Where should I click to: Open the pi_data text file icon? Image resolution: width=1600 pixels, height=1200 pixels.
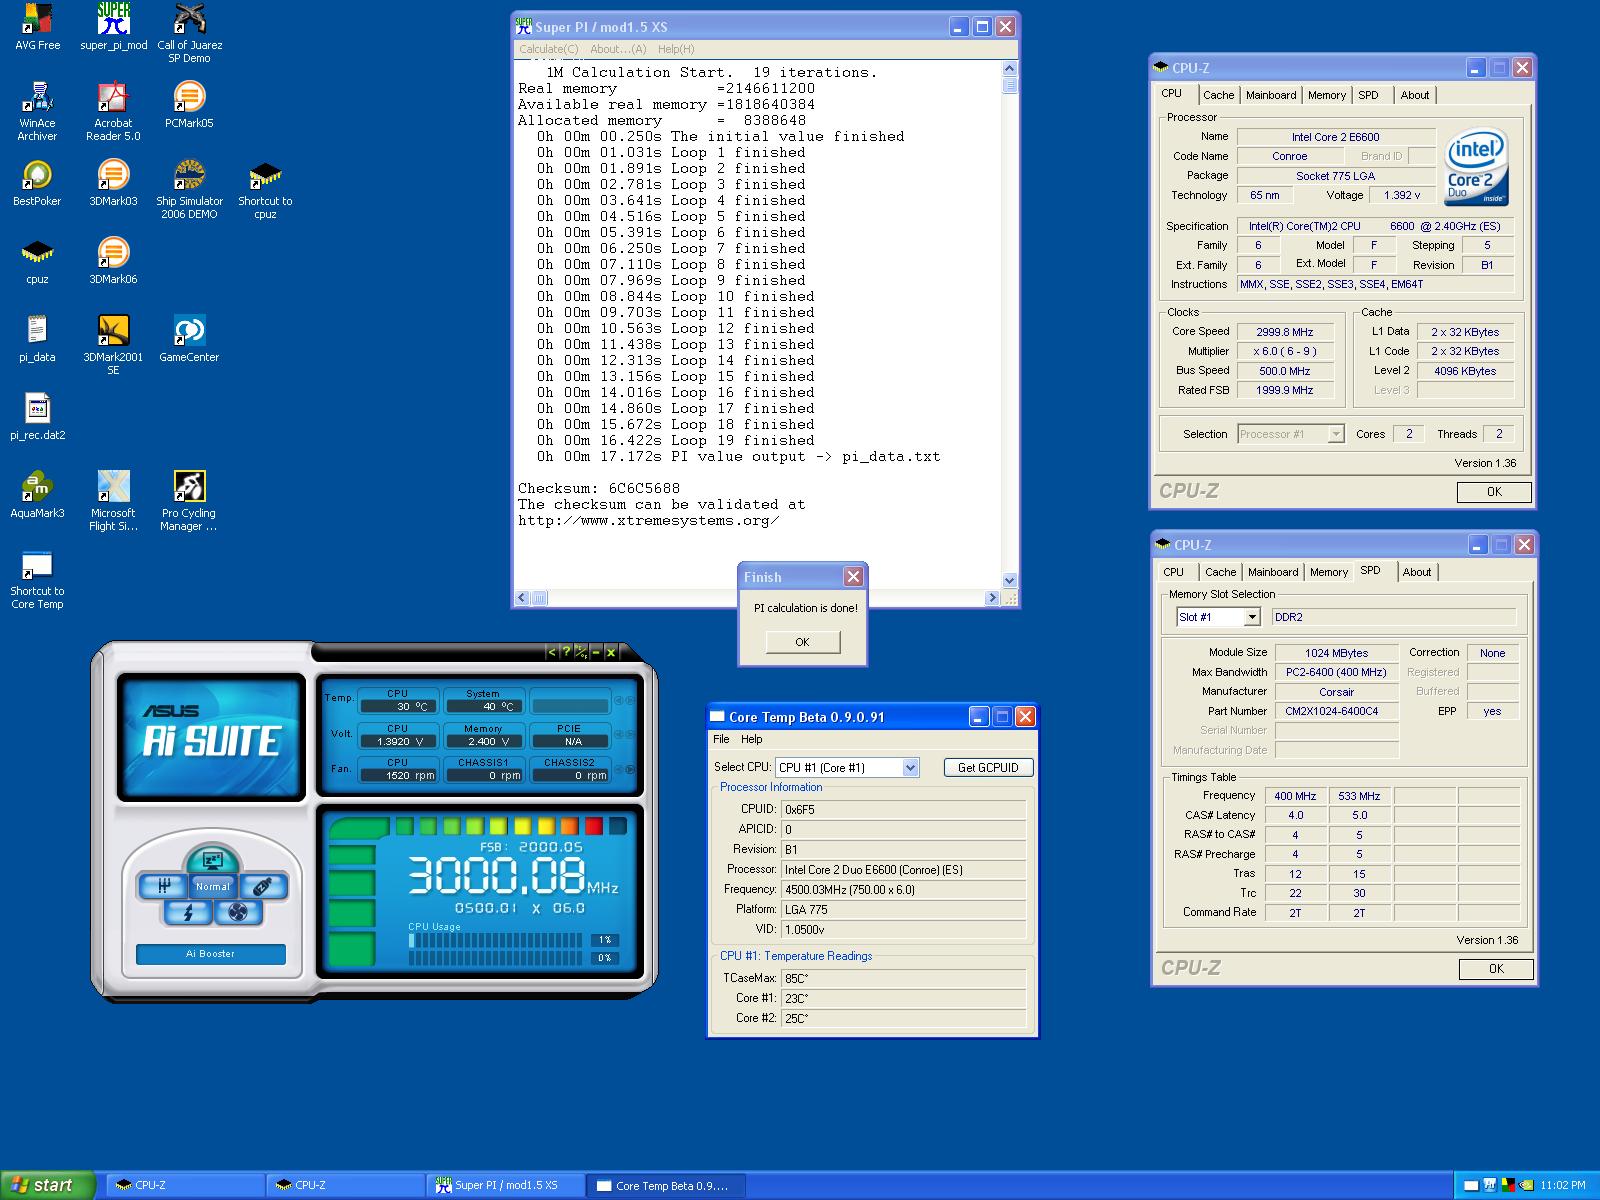click(x=37, y=339)
